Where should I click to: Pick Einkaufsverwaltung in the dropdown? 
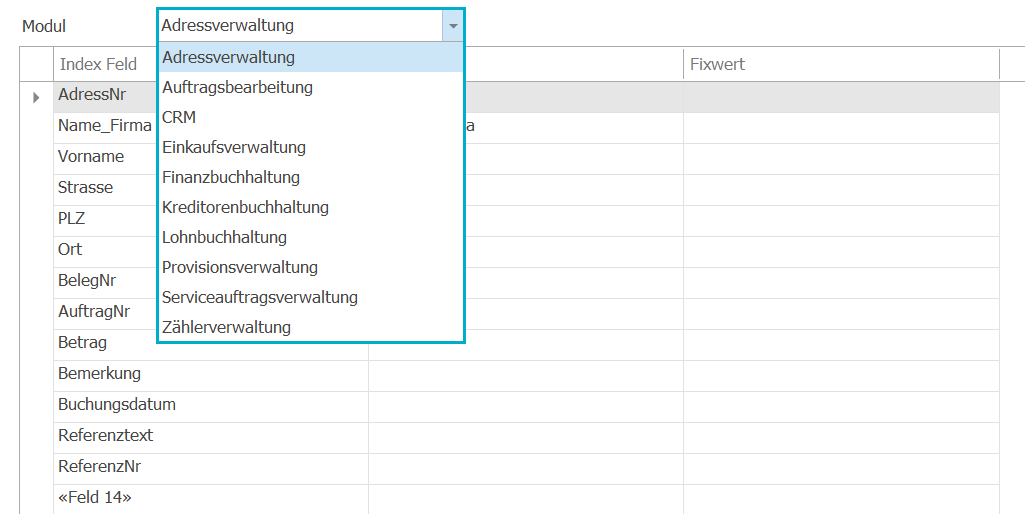click(311, 147)
